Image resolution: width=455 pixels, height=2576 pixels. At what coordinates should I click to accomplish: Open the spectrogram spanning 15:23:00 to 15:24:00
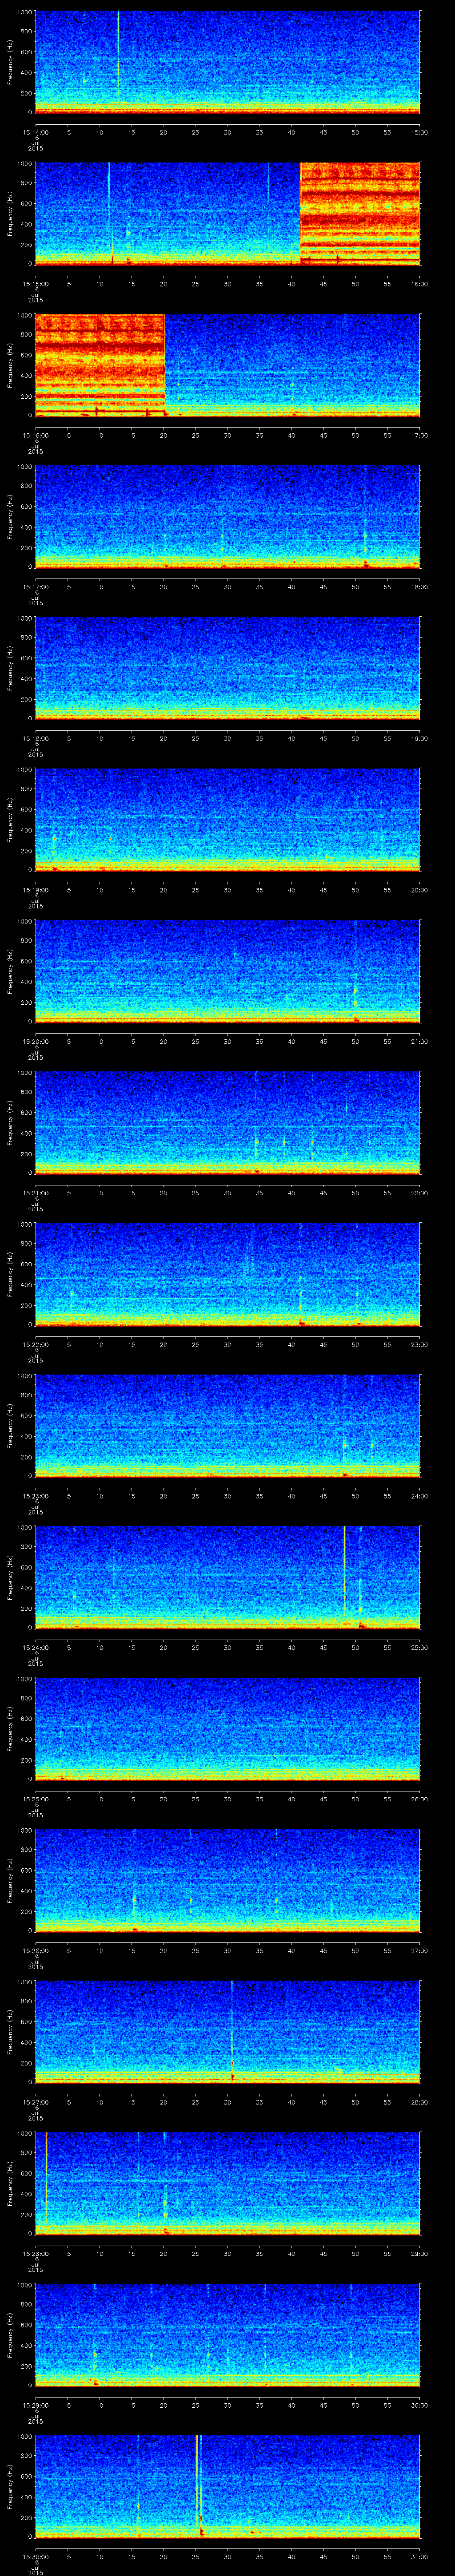point(228,1425)
